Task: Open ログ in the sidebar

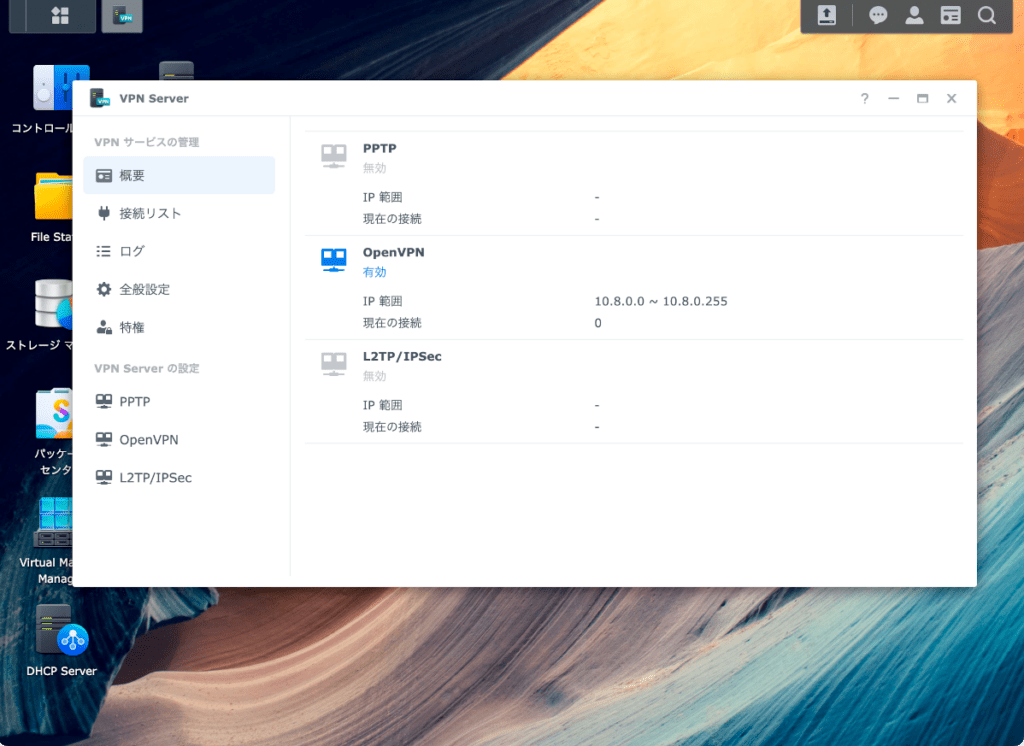Action: coord(179,251)
